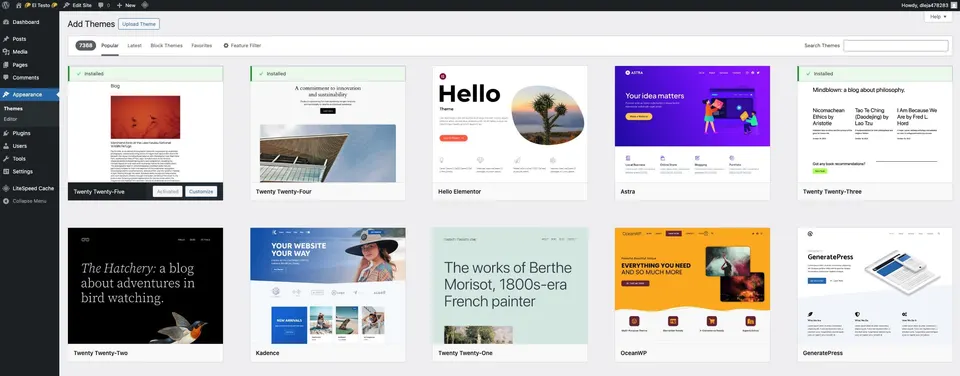The image size is (960, 376).
Task: Click Customize on Twenty Twenty-Five
Action: 201,192
